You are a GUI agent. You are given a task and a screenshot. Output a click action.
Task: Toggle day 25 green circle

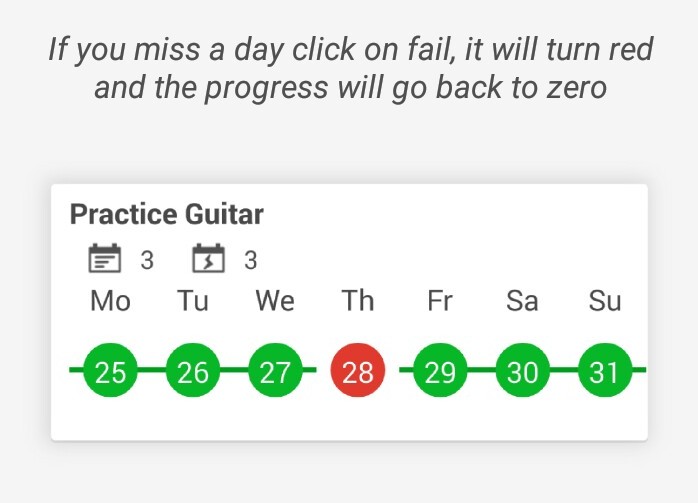click(110, 370)
